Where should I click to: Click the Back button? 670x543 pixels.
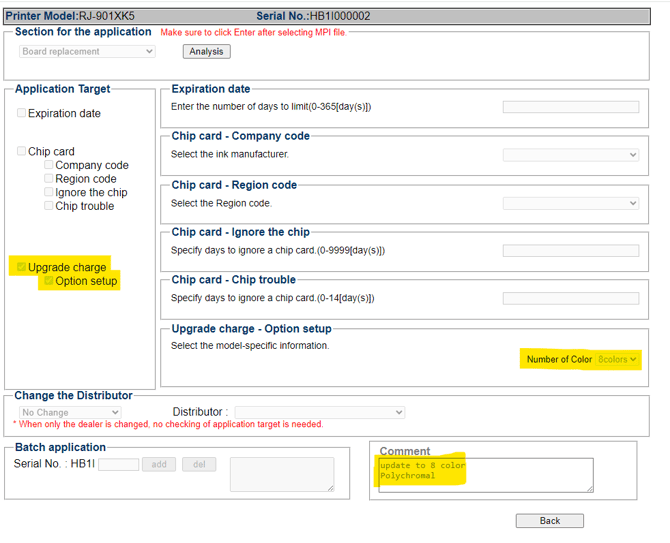coord(549,521)
